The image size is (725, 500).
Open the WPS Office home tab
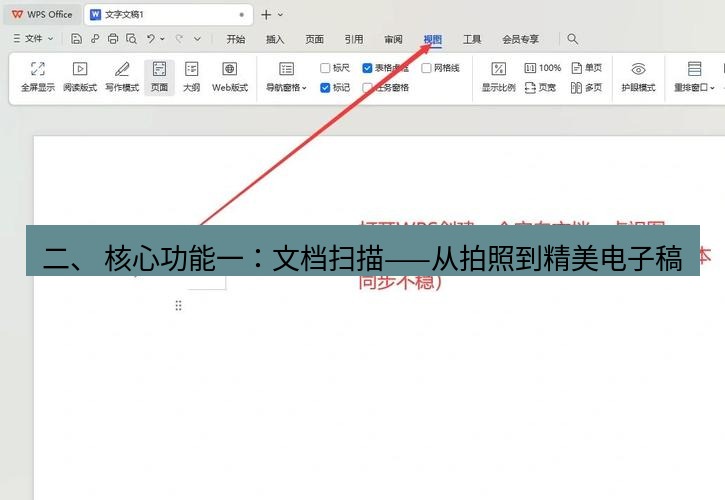42,14
